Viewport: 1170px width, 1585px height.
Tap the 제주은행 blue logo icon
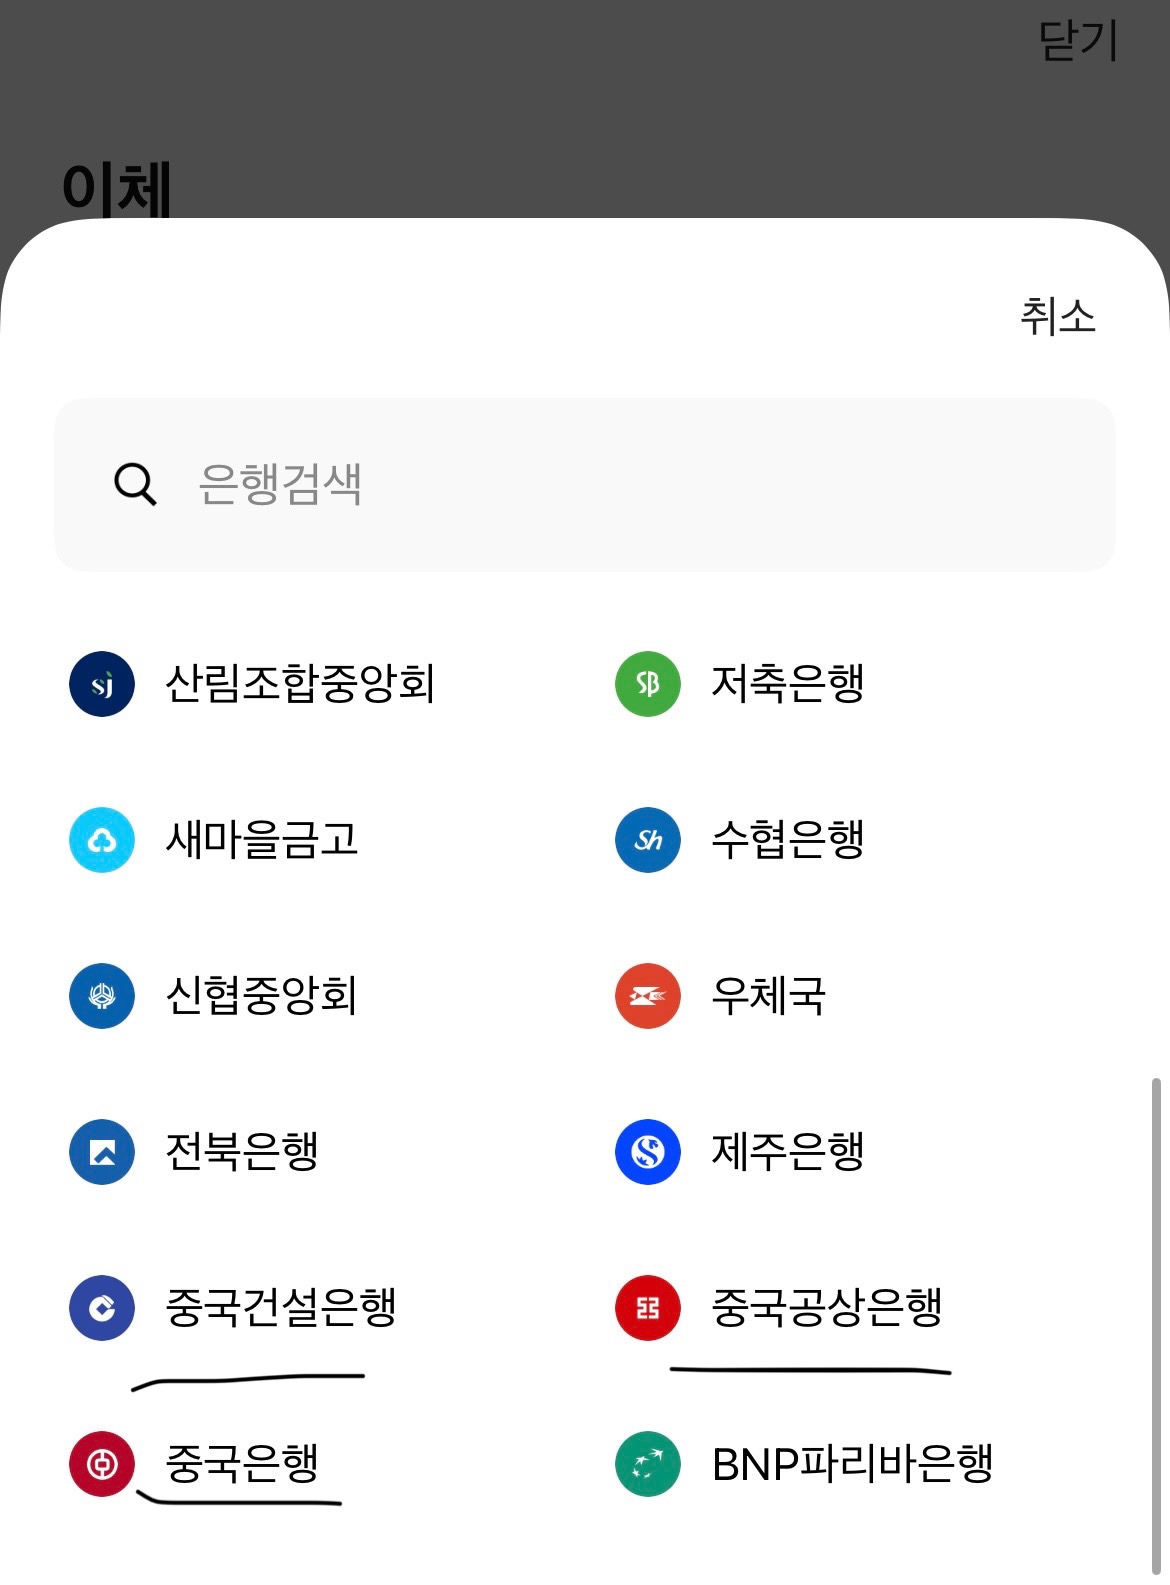(648, 1152)
